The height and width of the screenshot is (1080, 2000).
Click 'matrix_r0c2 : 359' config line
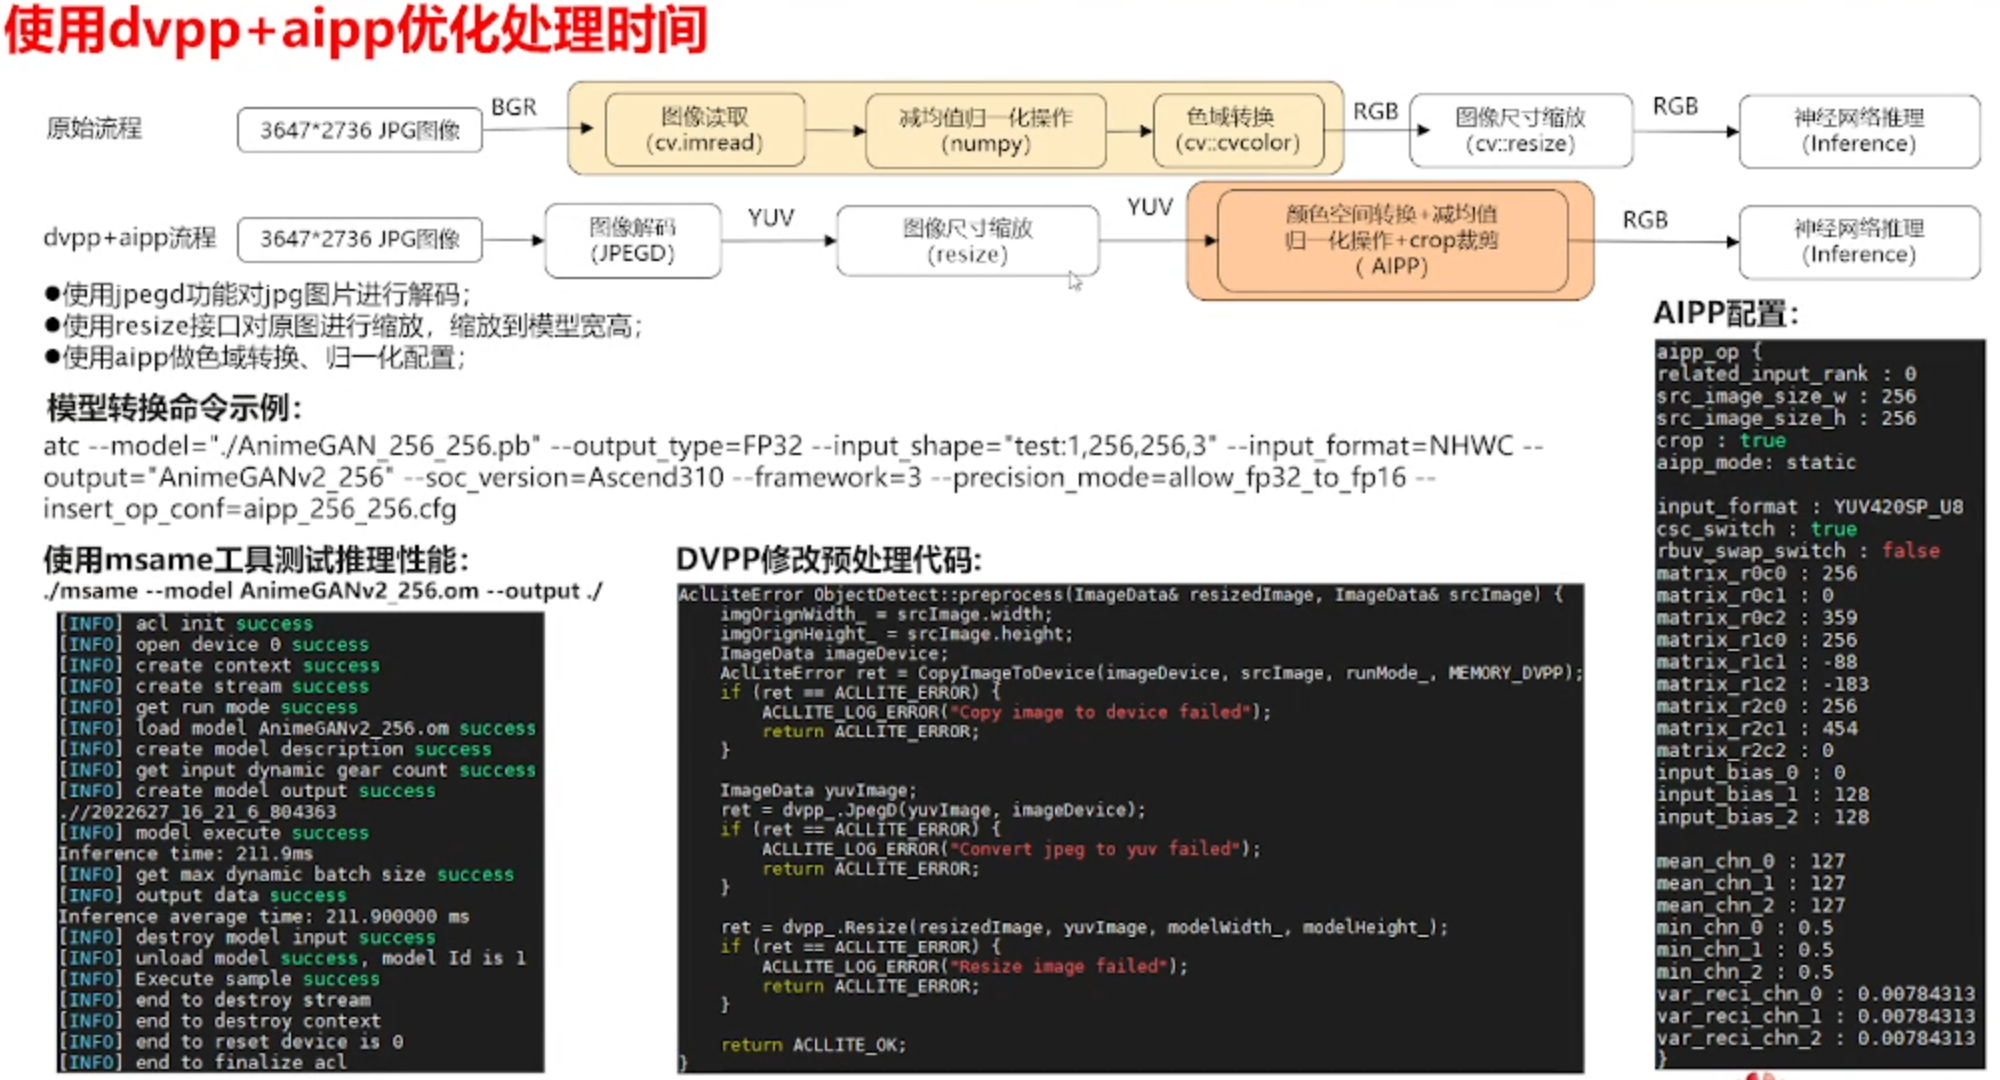[x=1757, y=618]
